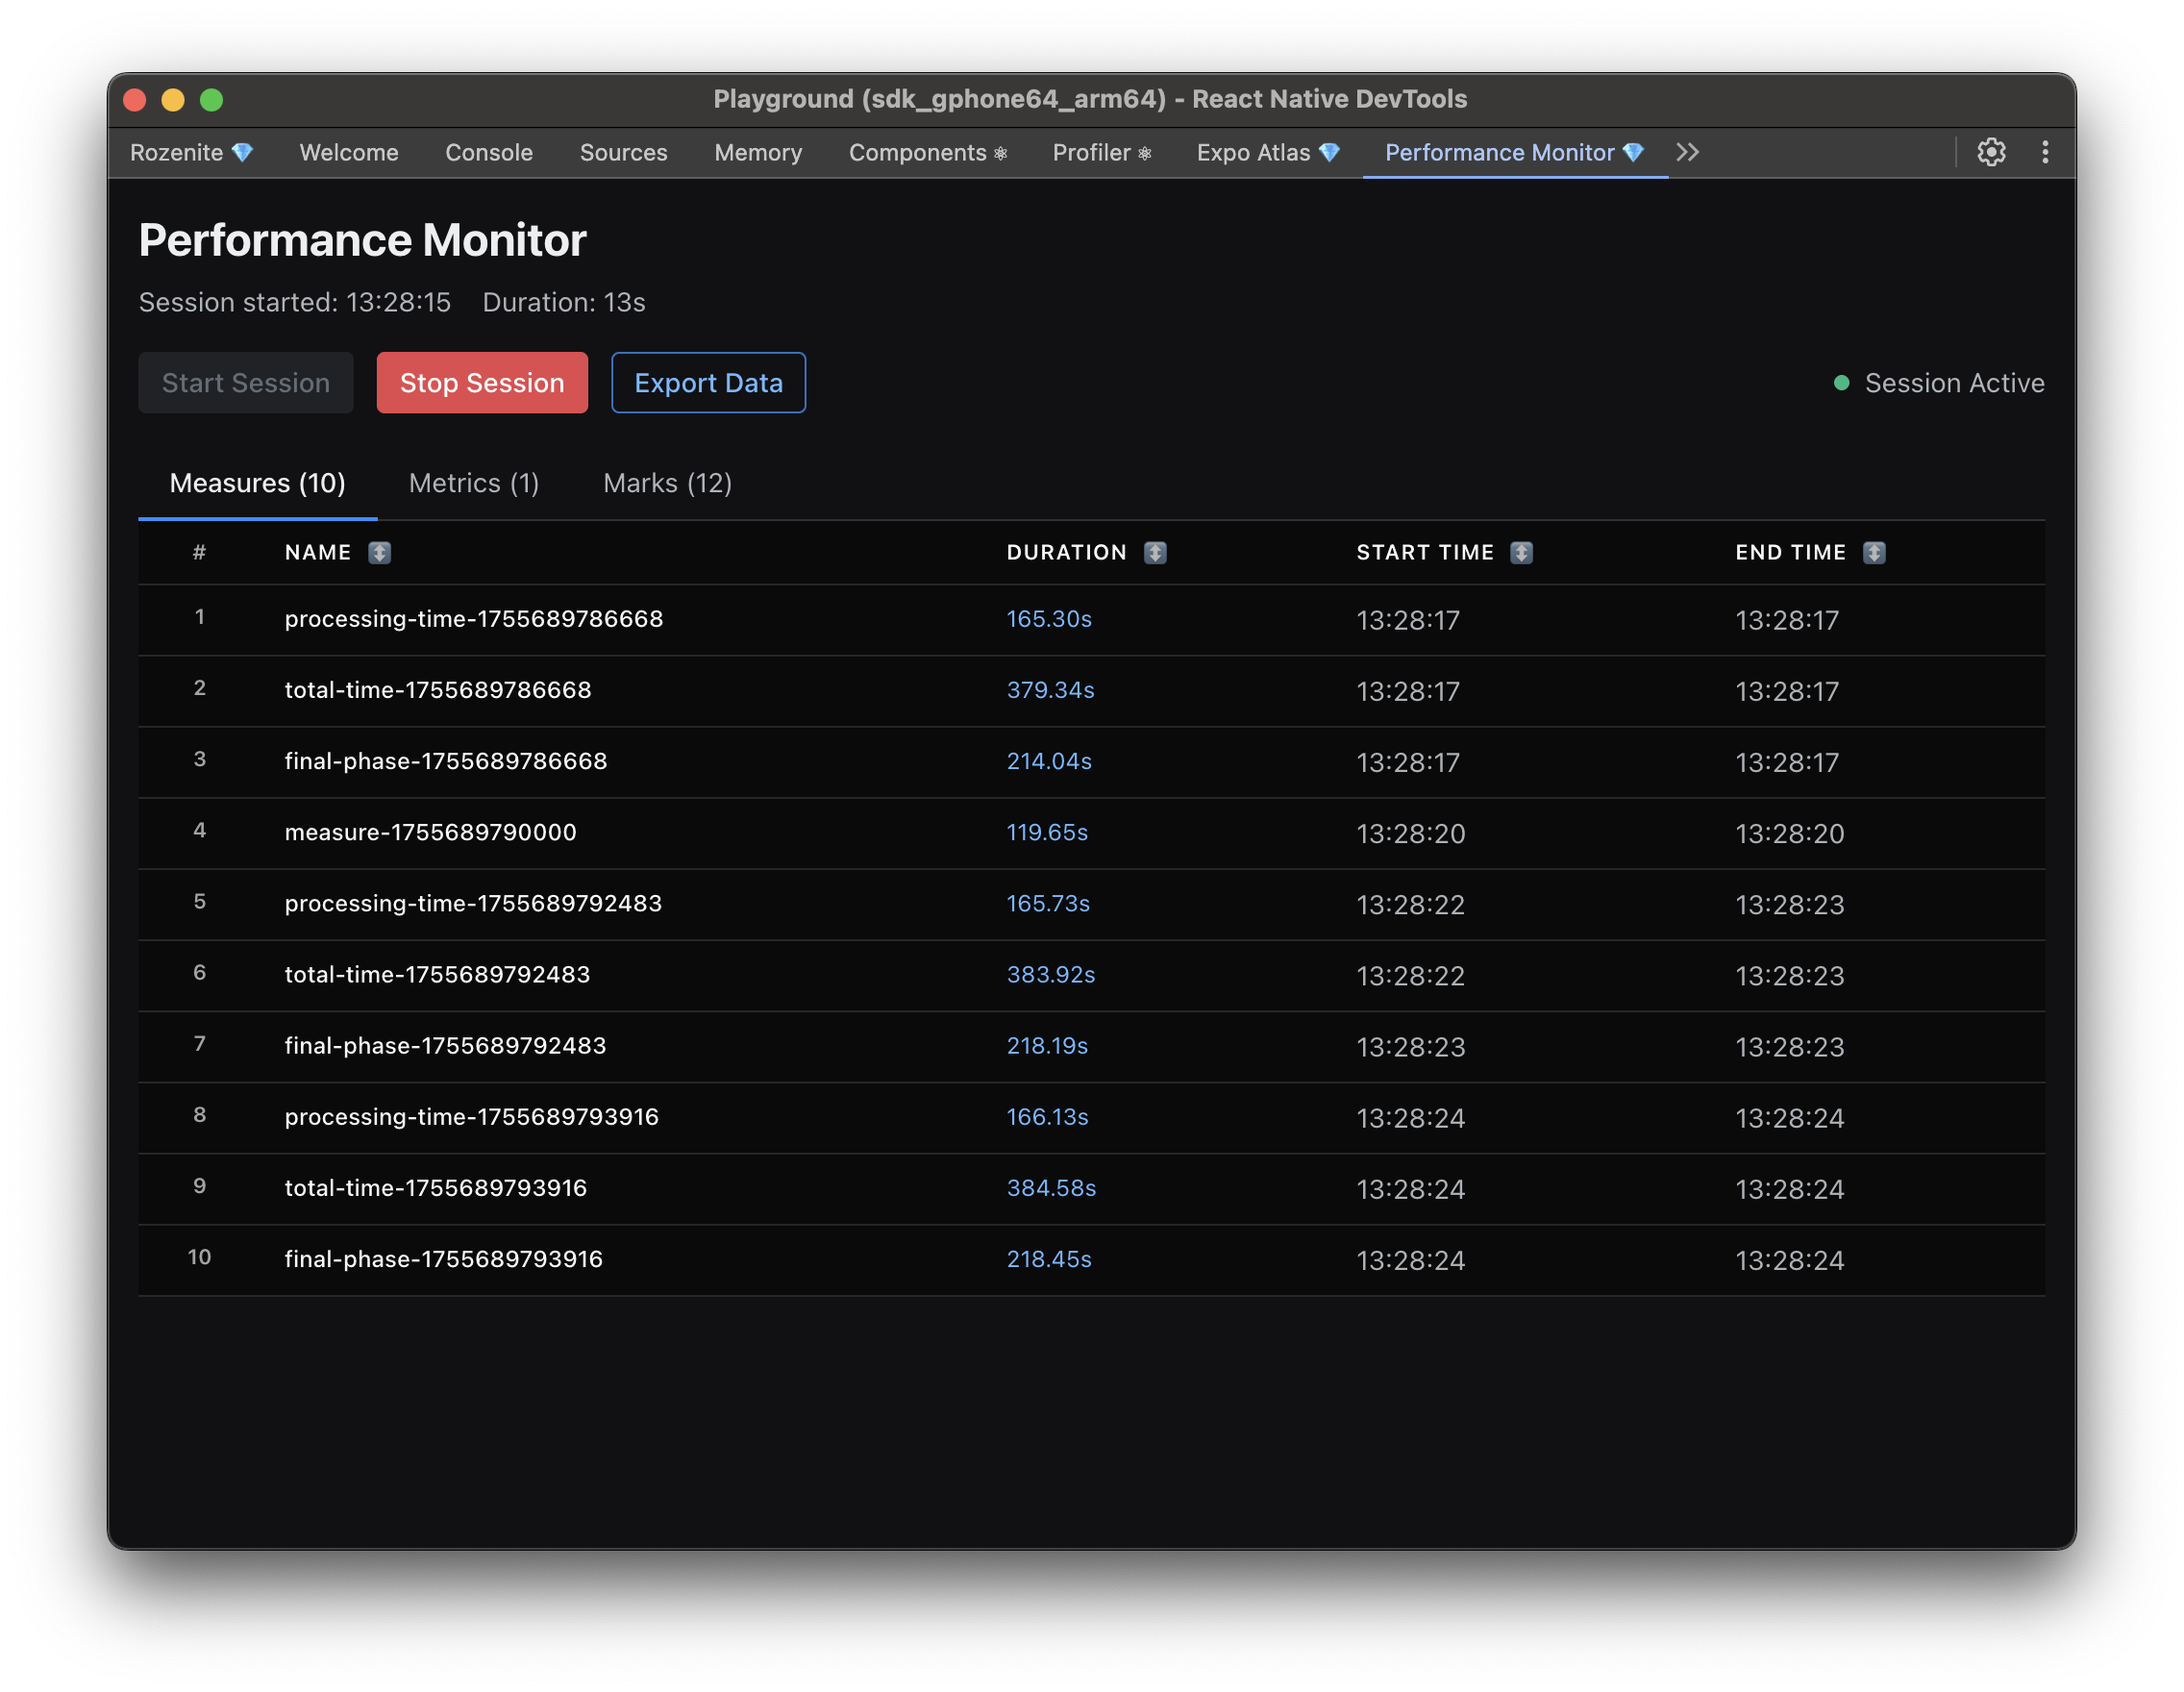Click the diamond icon next to Performance Monitor
The height and width of the screenshot is (1692, 2184).
1636,152
